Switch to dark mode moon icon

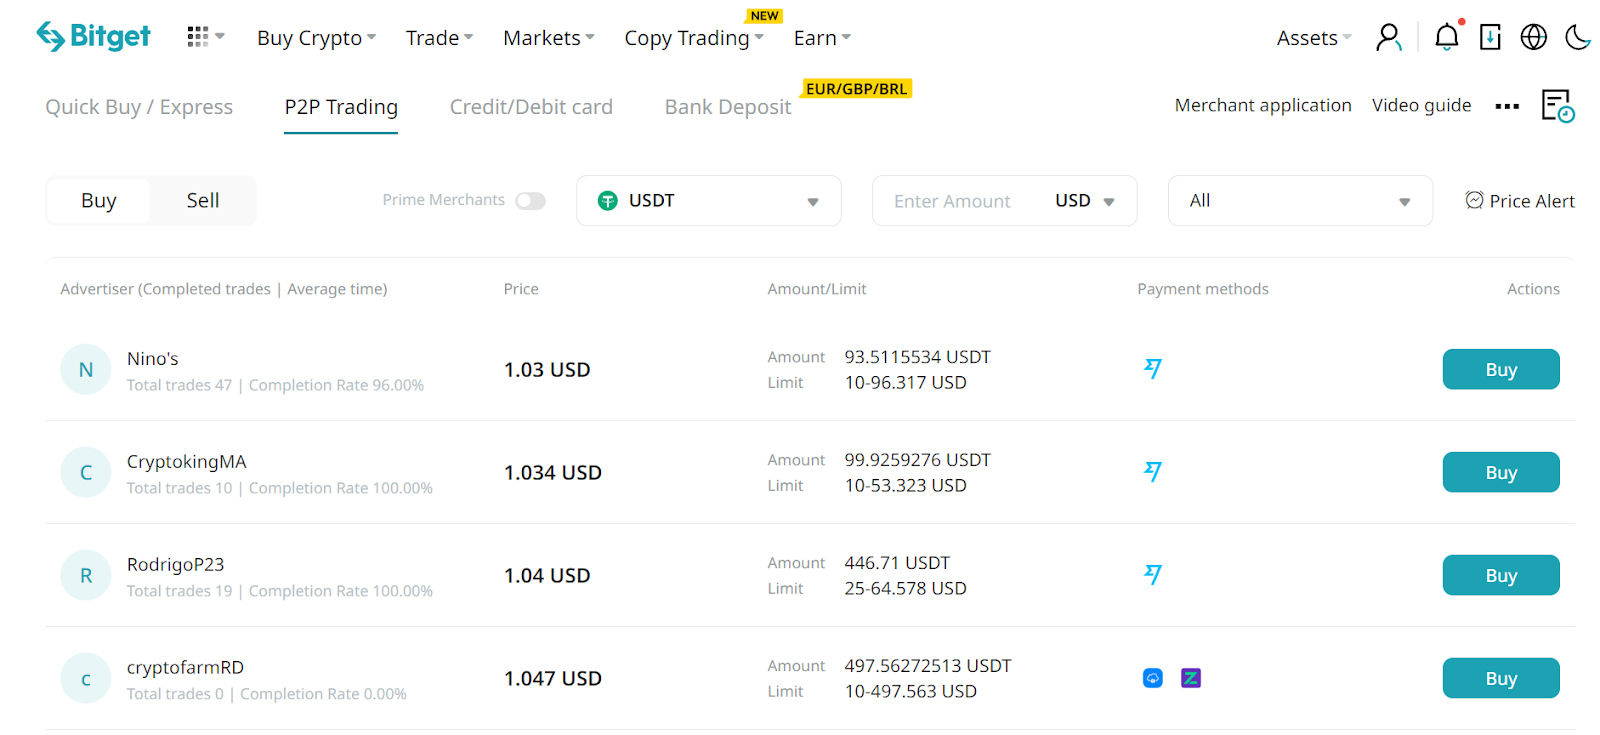point(1578,38)
